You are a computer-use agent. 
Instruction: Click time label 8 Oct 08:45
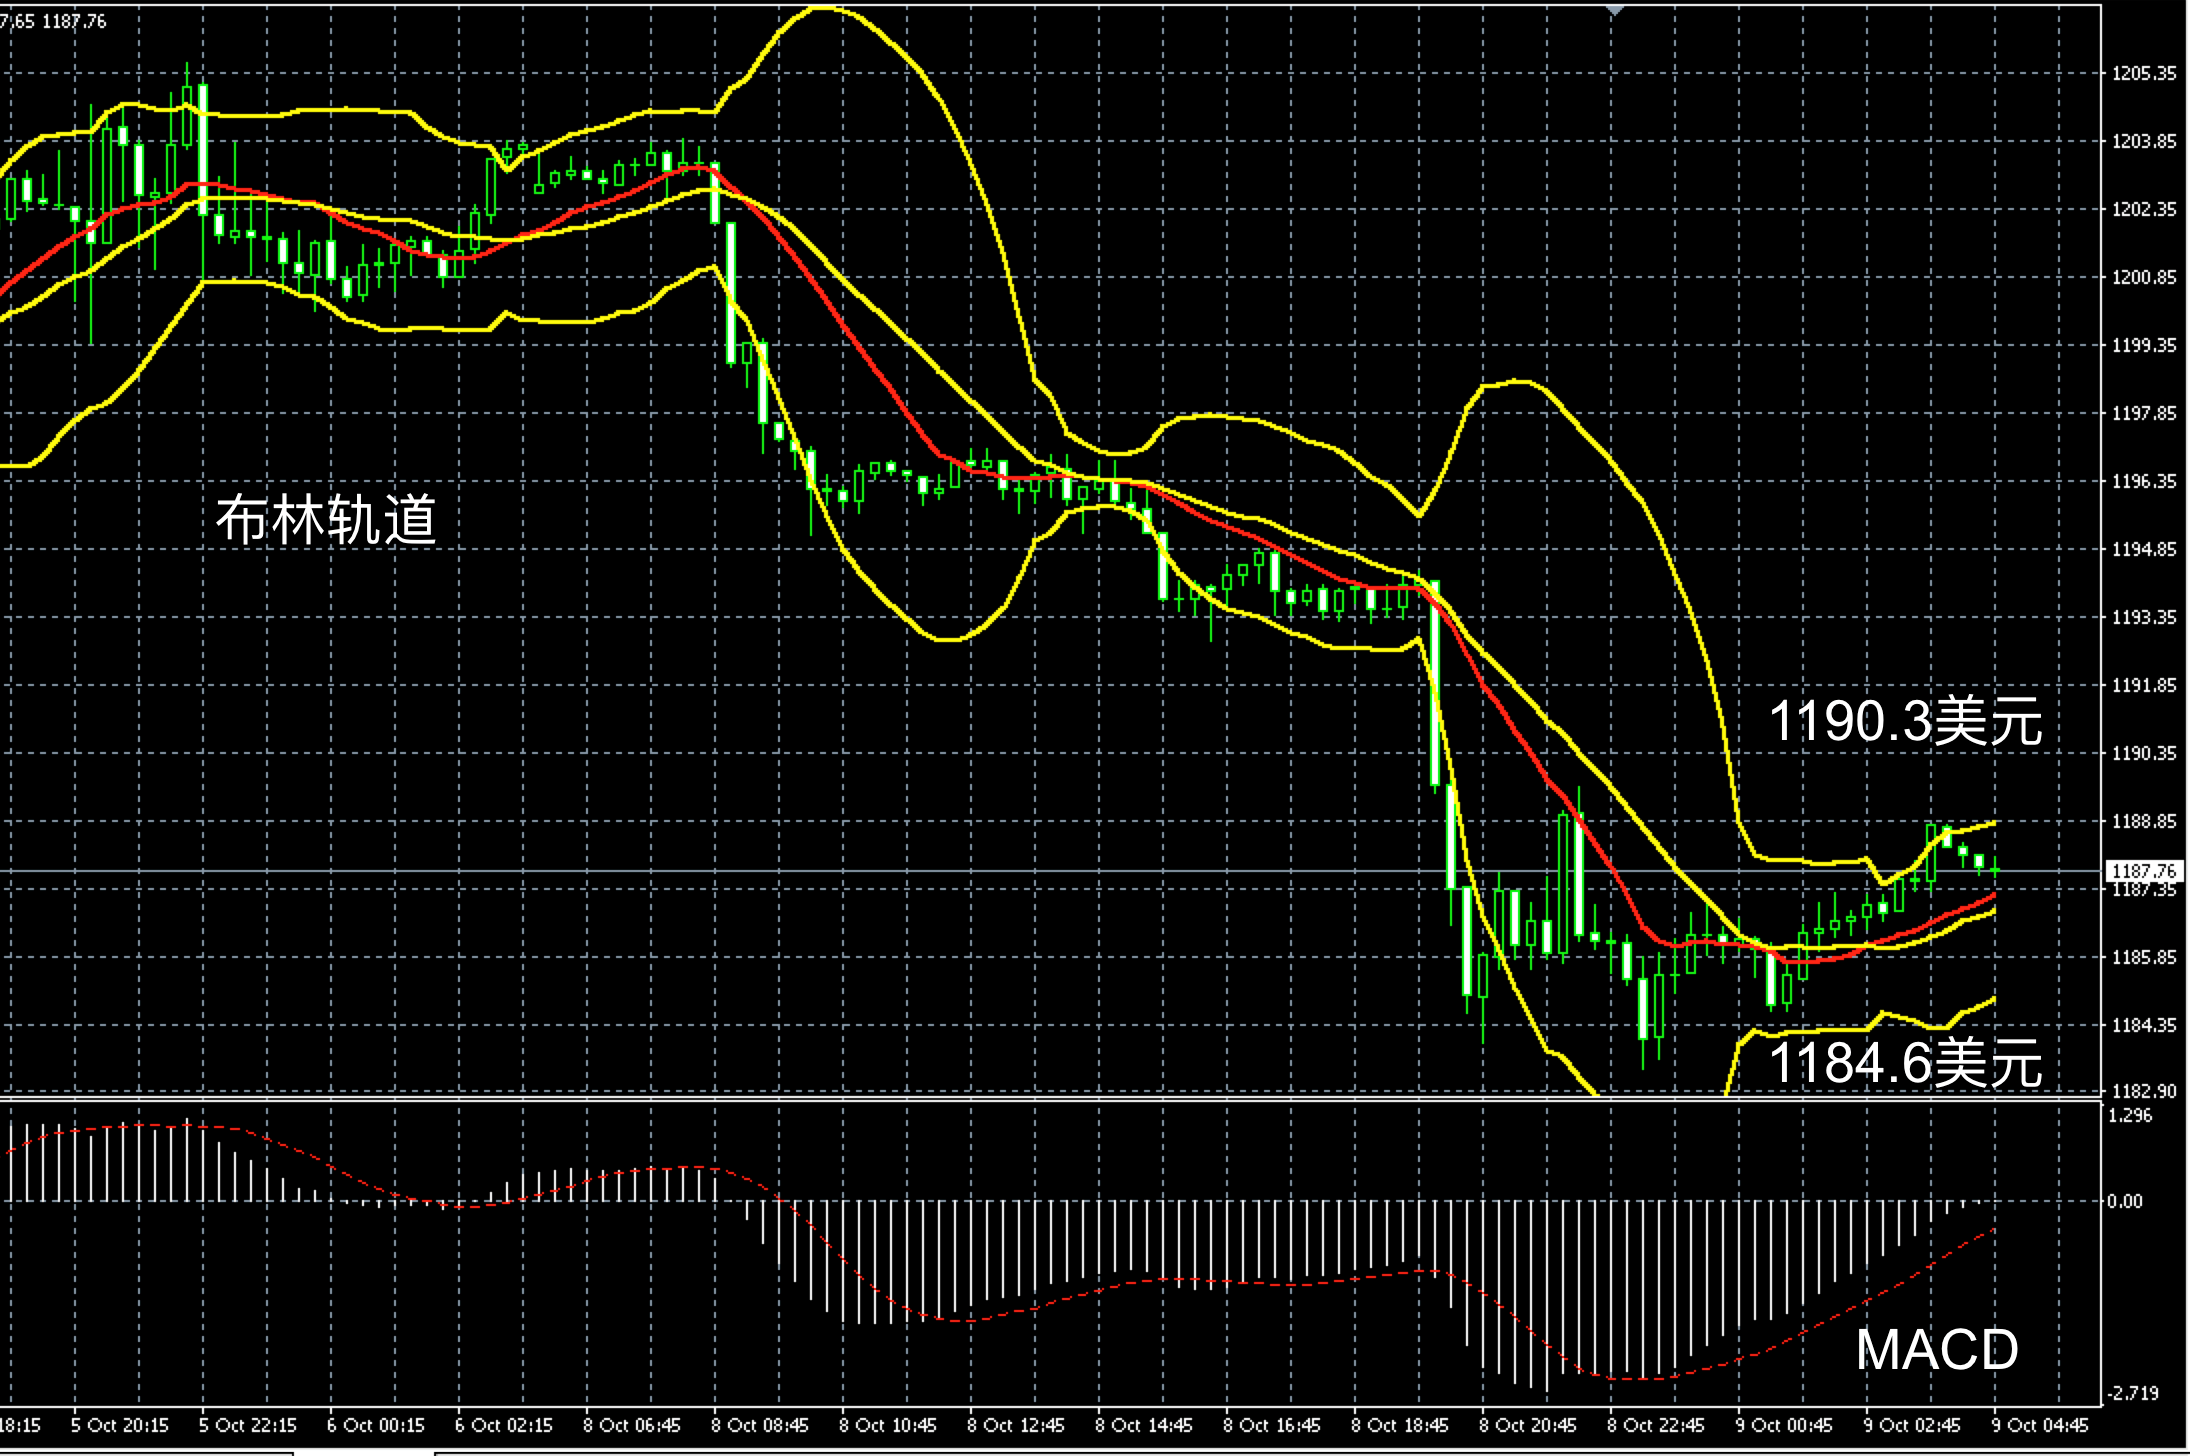[x=760, y=1425]
